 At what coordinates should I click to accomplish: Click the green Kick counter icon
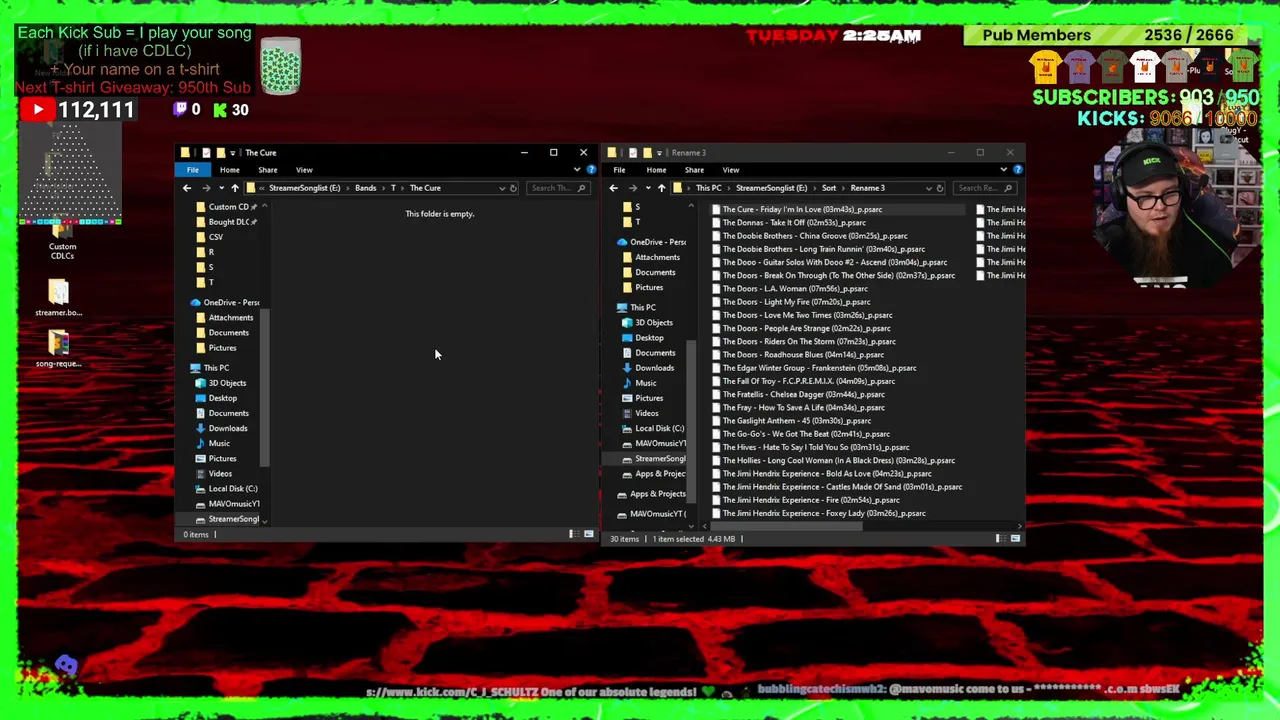pyautogui.click(x=220, y=110)
